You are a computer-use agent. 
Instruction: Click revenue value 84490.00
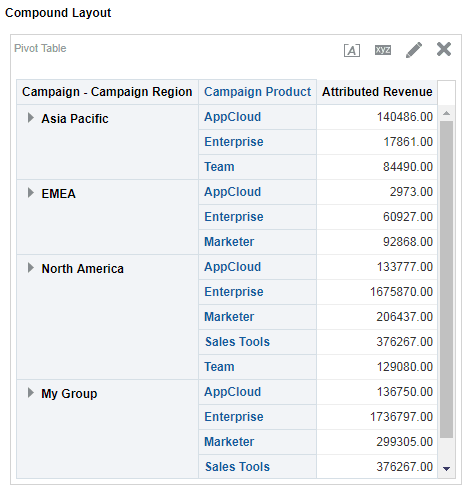click(408, 167)
